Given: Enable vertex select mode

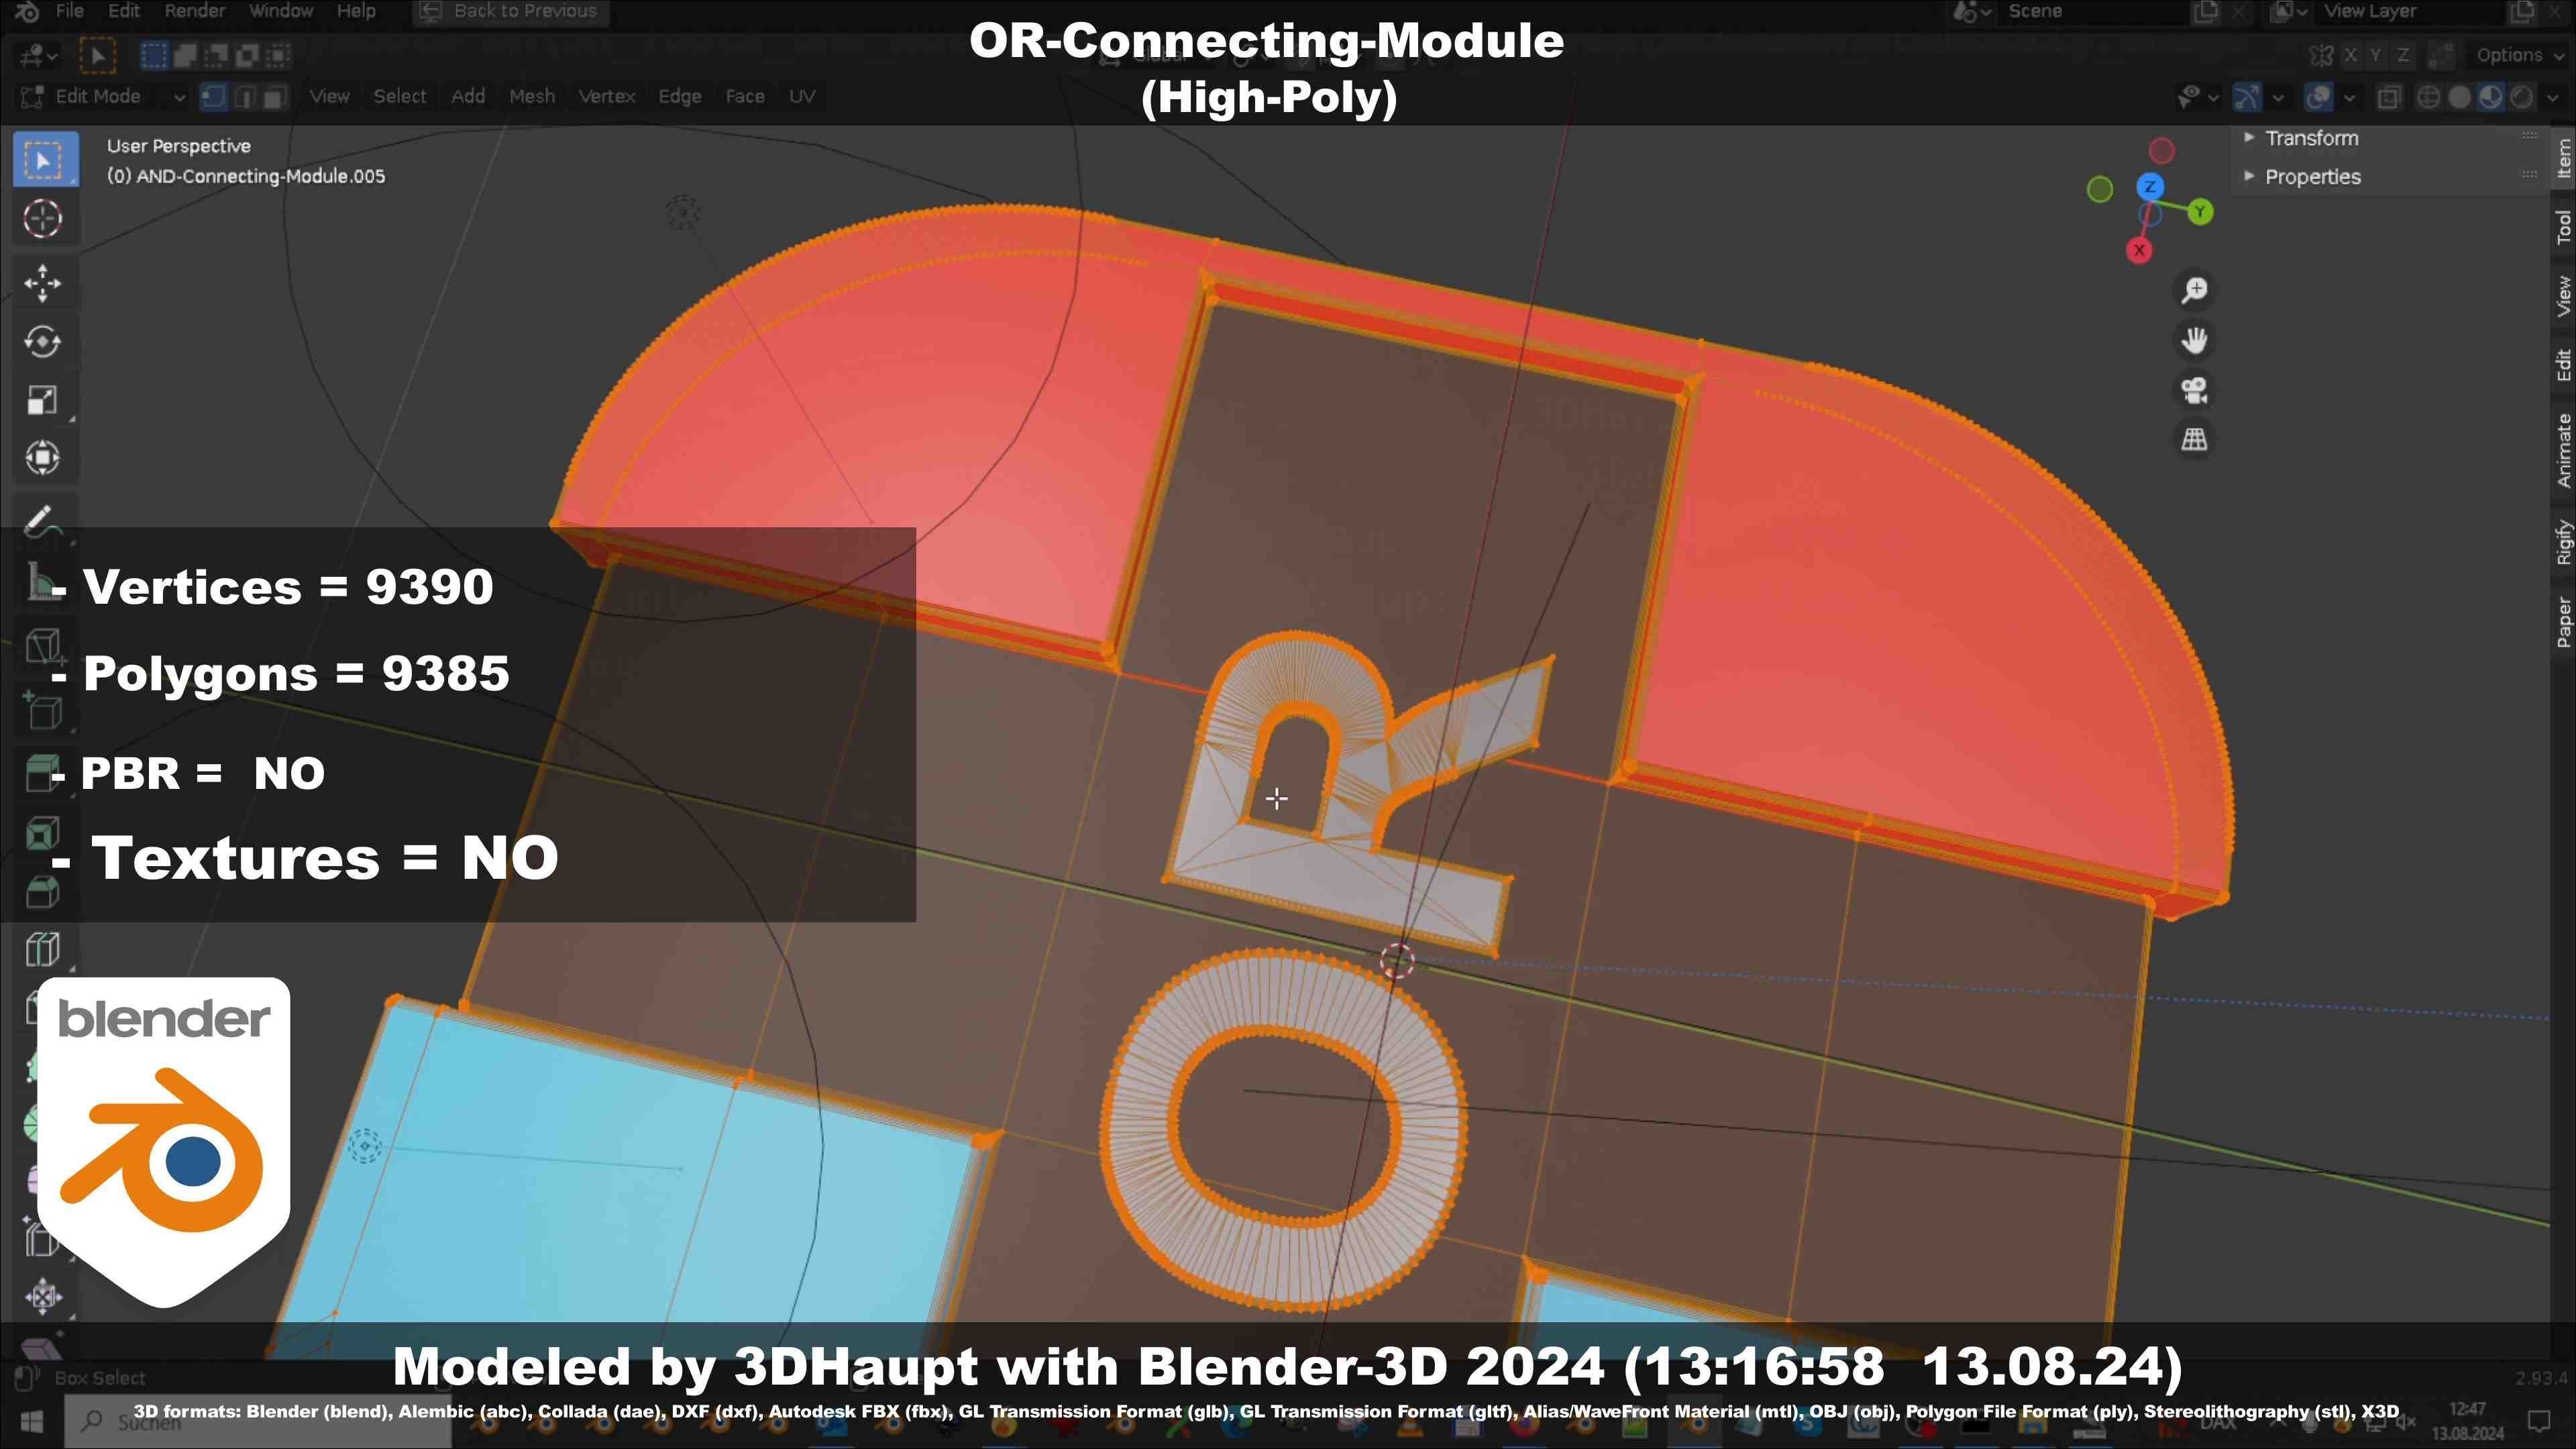Looking at the screenshot, I should (x=213, y=97).
